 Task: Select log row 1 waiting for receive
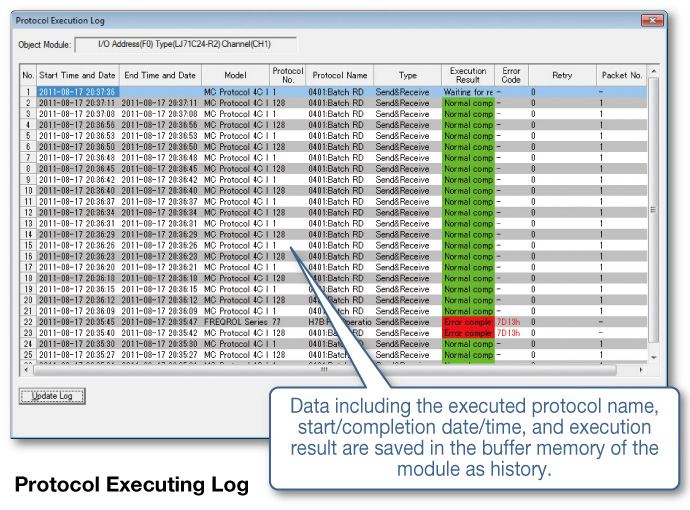pyautogui.click(x=333, y=92)
